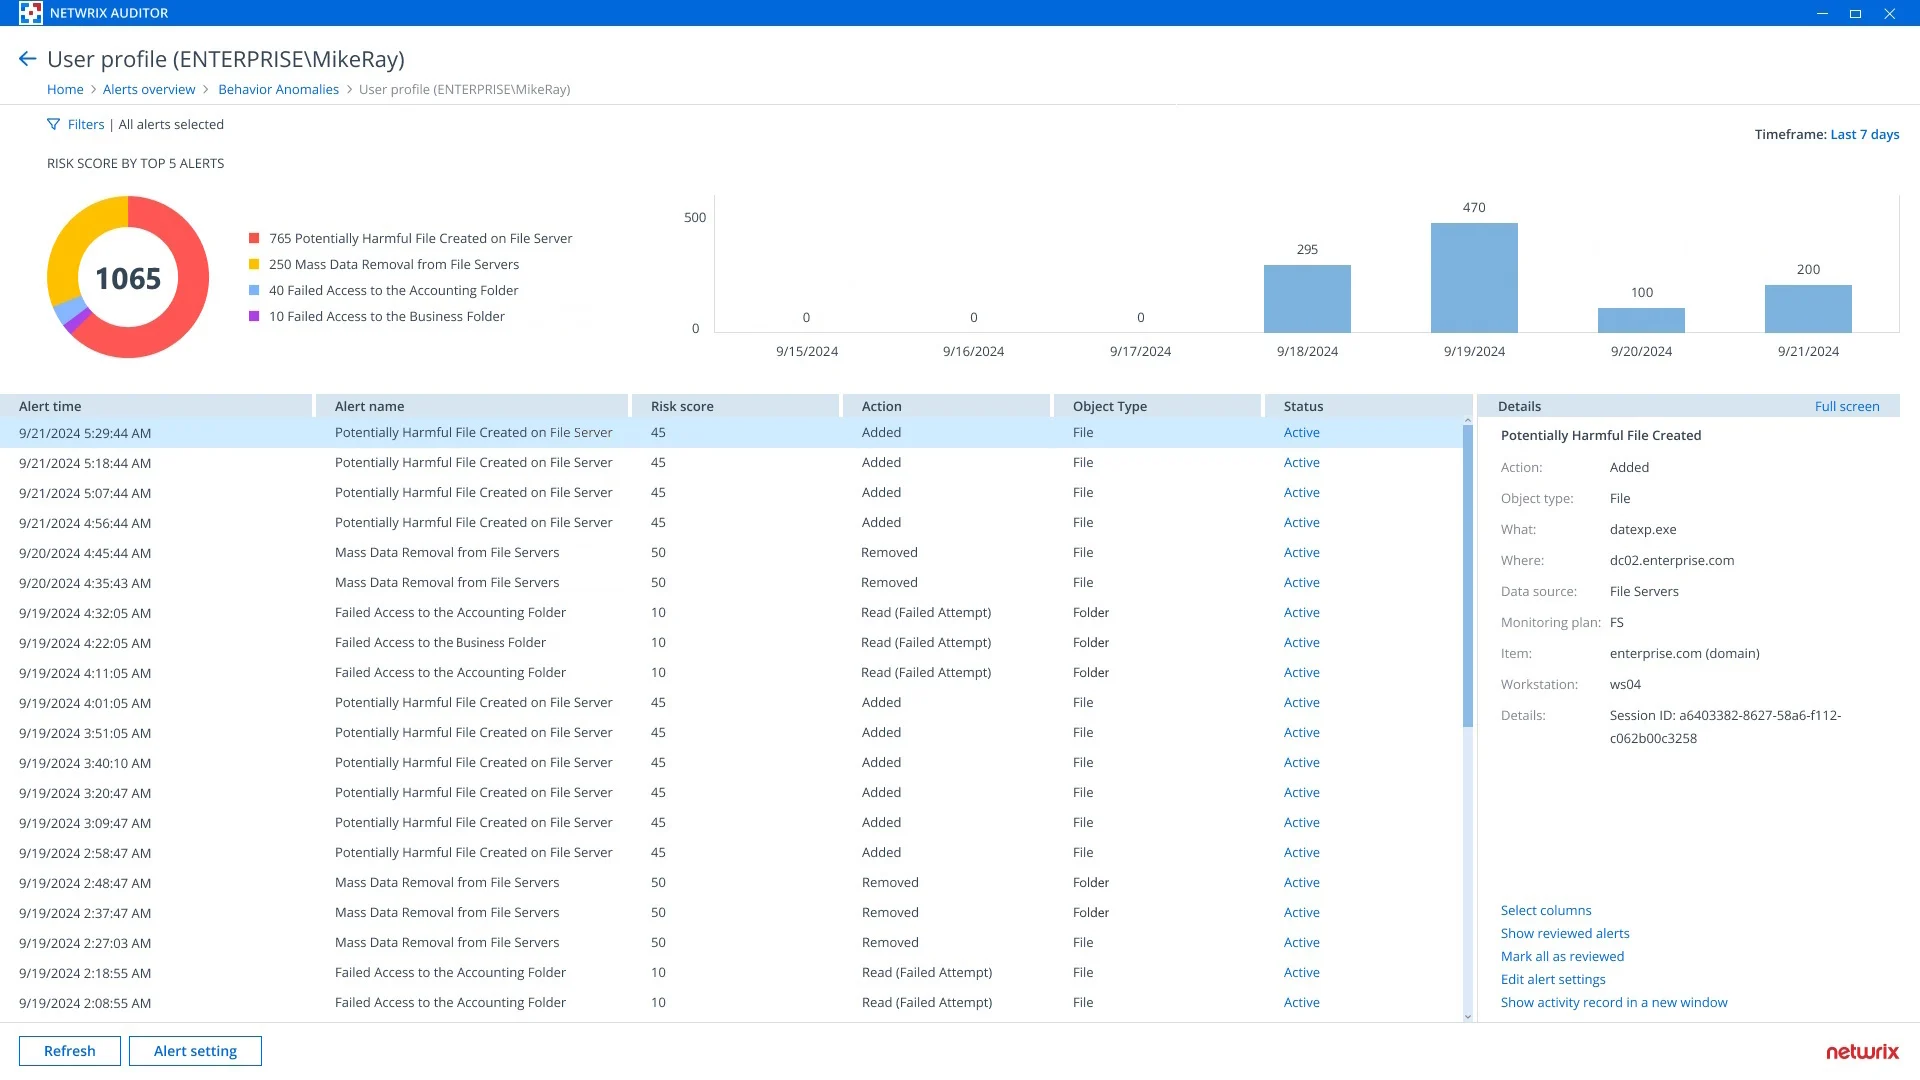Select alert time 9/21/2024 4:56:44 AM
Screen dimensions: 1920x1080
coord(85,524)
